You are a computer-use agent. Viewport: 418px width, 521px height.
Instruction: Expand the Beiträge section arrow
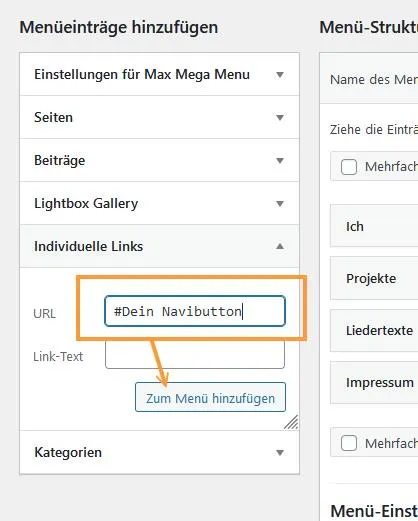[x=280, y=161]
